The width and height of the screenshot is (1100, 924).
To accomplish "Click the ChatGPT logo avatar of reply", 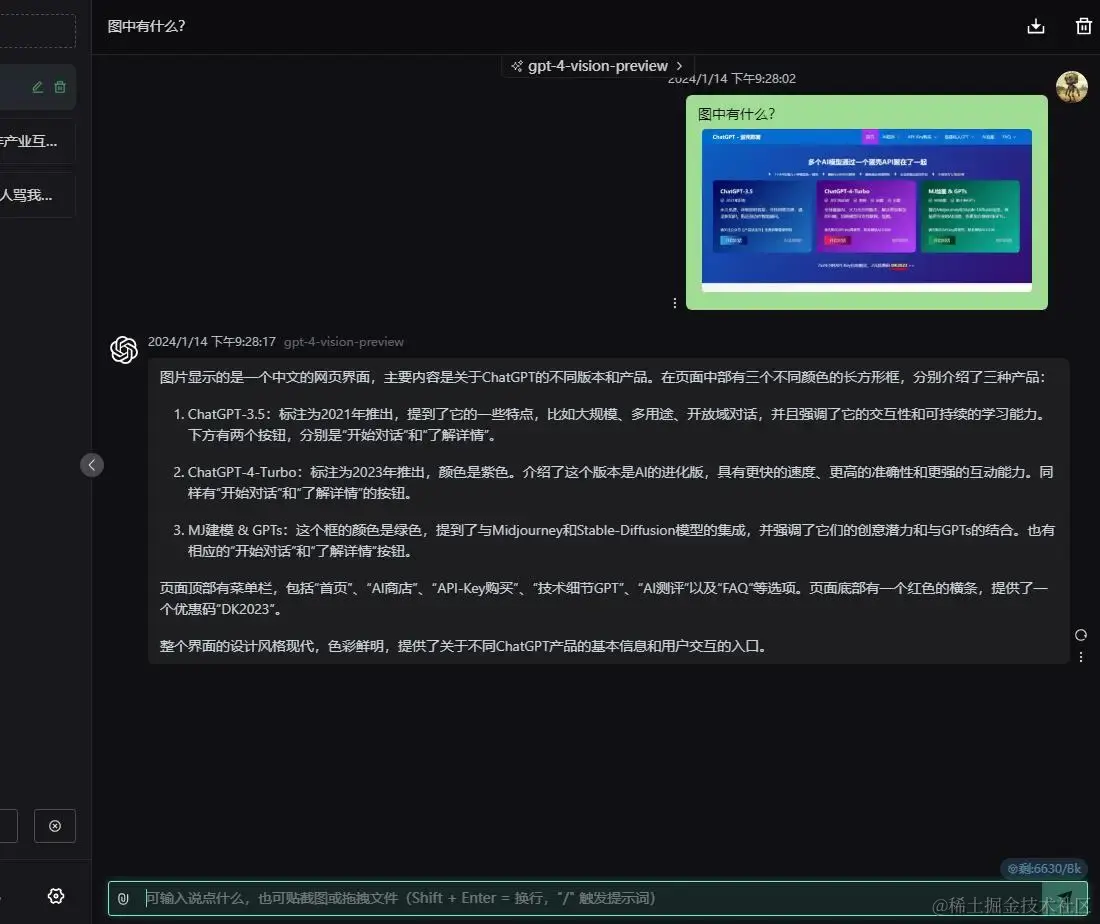I will coord(124,350).
